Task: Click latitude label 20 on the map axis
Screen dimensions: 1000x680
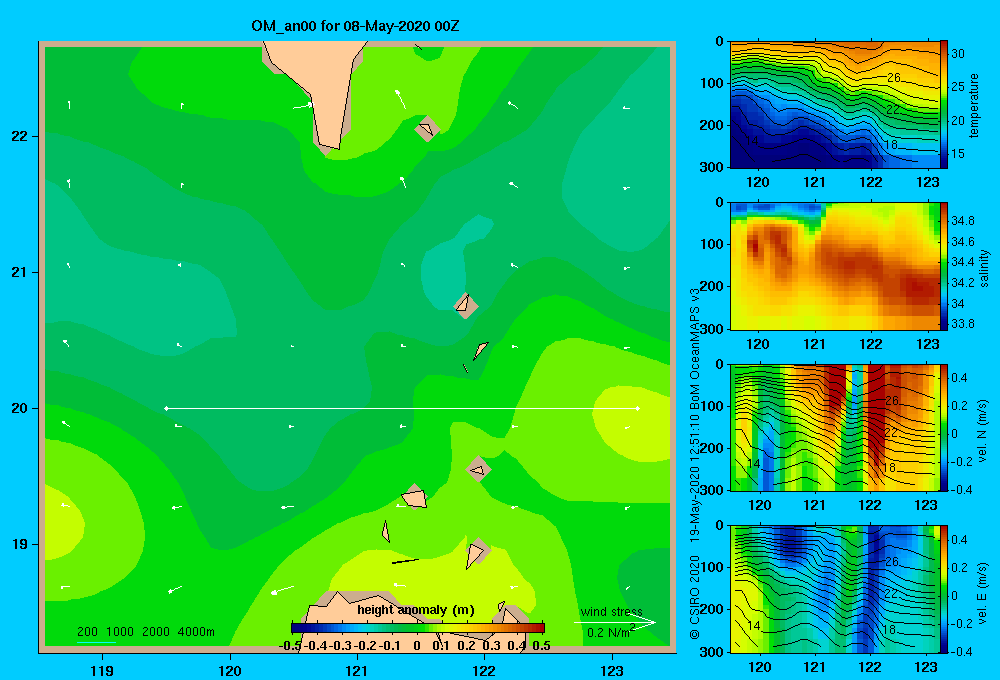Action: (20, 408)
